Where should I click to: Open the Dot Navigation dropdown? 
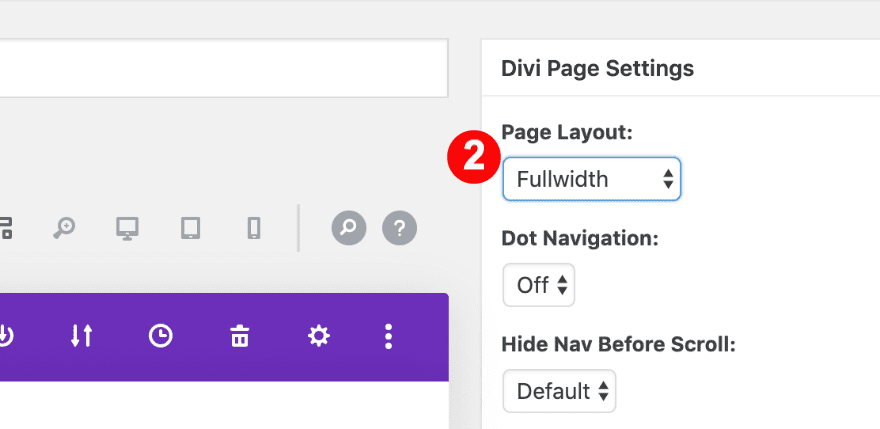tap(539, 285)
